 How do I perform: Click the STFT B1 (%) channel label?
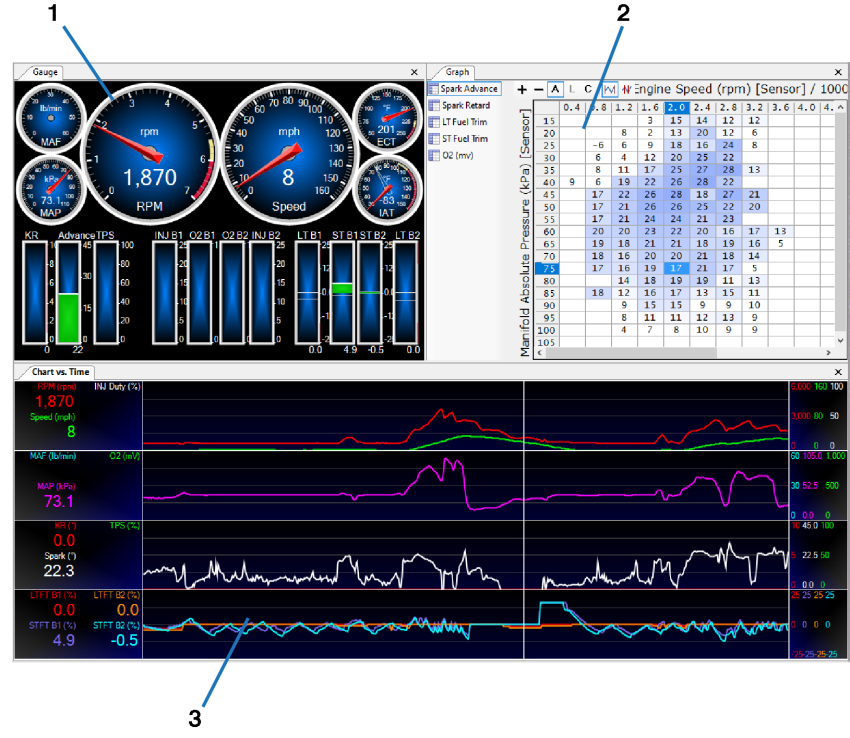point(53,625)
